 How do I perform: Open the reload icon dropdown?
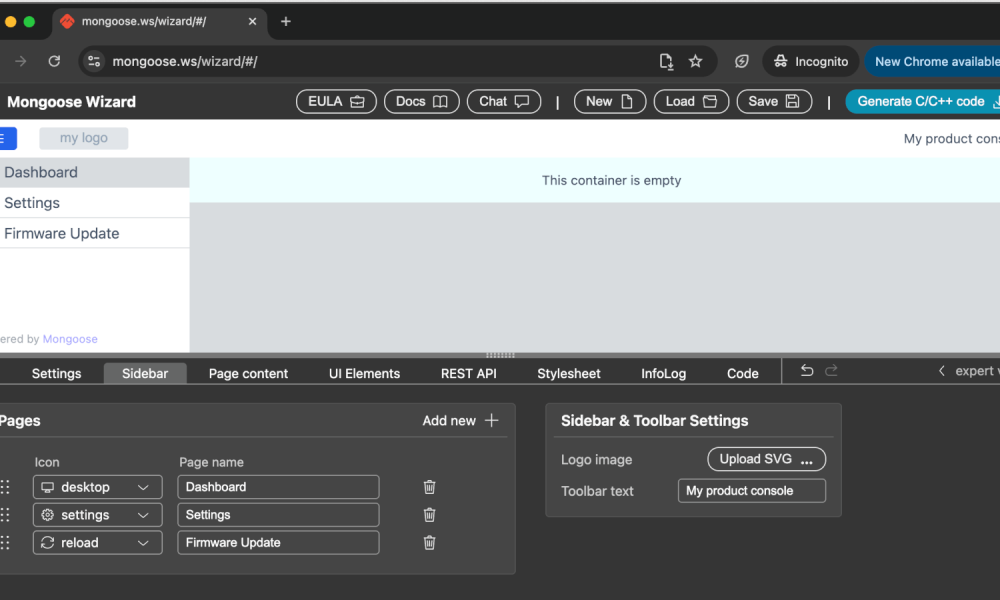97,543
